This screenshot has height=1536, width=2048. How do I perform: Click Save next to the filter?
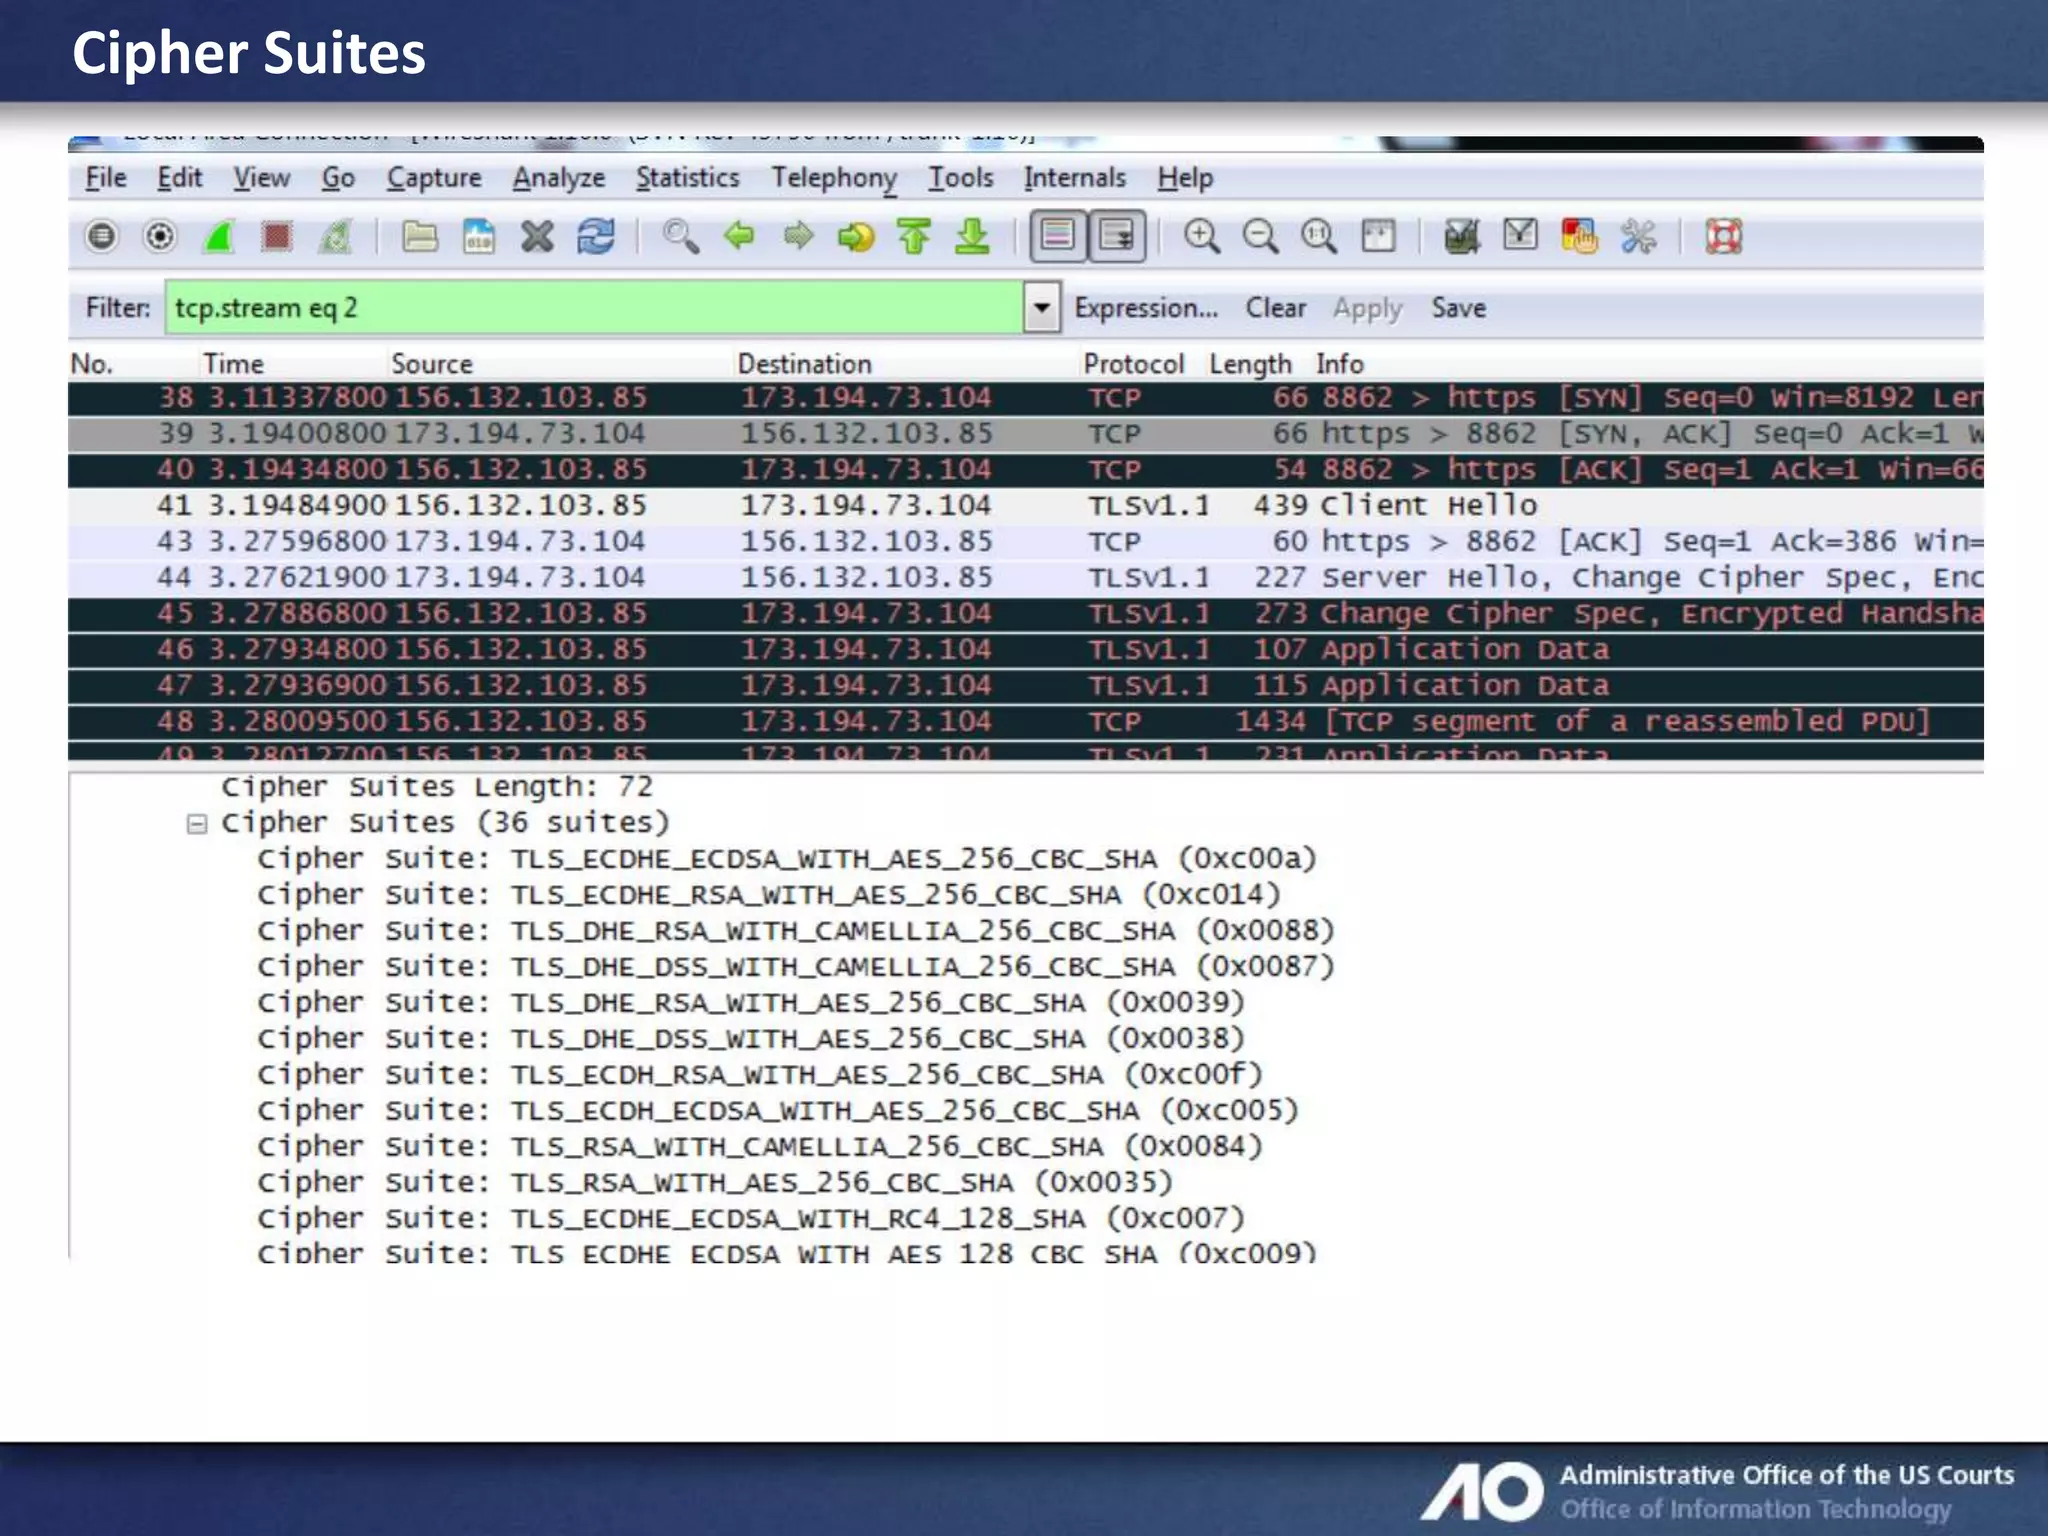pos(1458,308)
